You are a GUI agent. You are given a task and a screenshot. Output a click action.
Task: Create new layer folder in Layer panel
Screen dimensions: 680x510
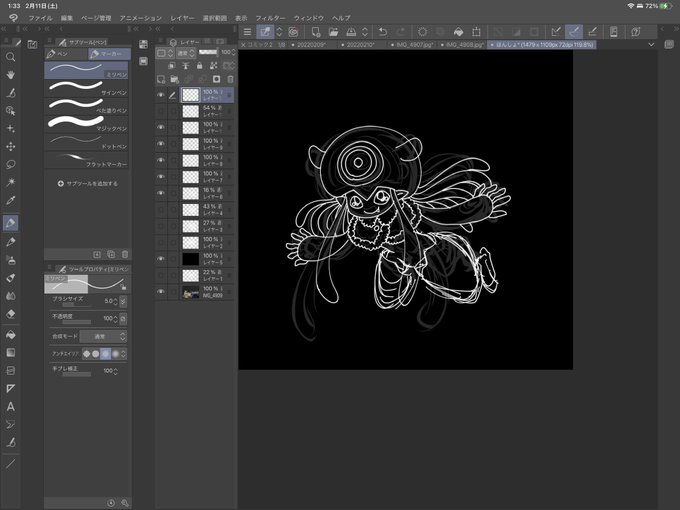175,79
